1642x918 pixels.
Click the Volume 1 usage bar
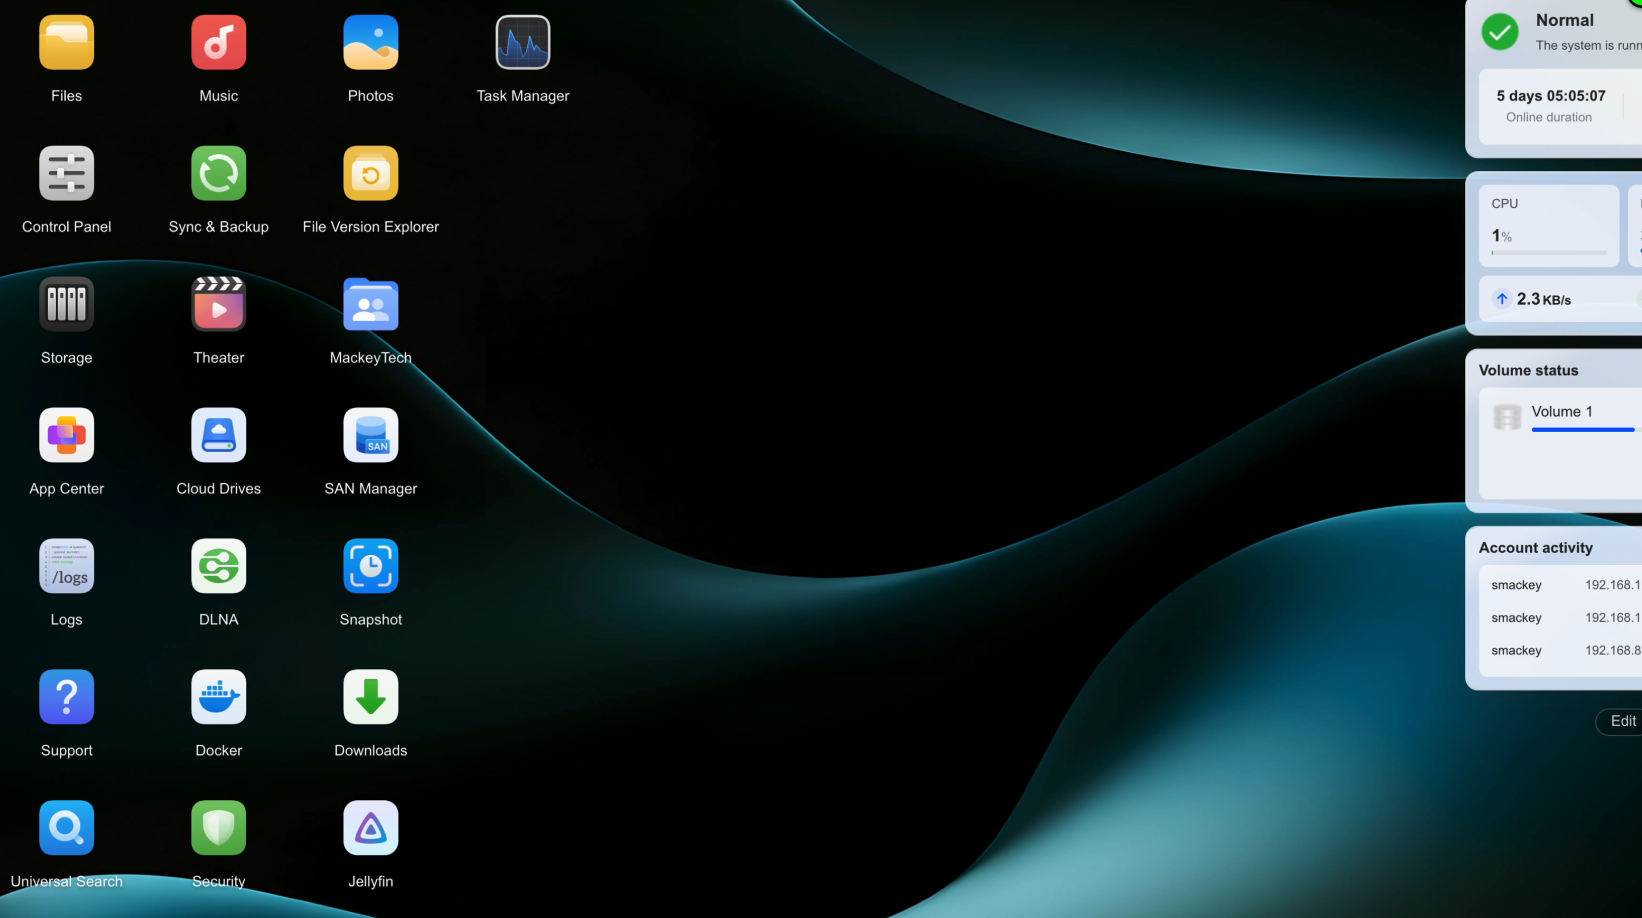[1584, 430]
